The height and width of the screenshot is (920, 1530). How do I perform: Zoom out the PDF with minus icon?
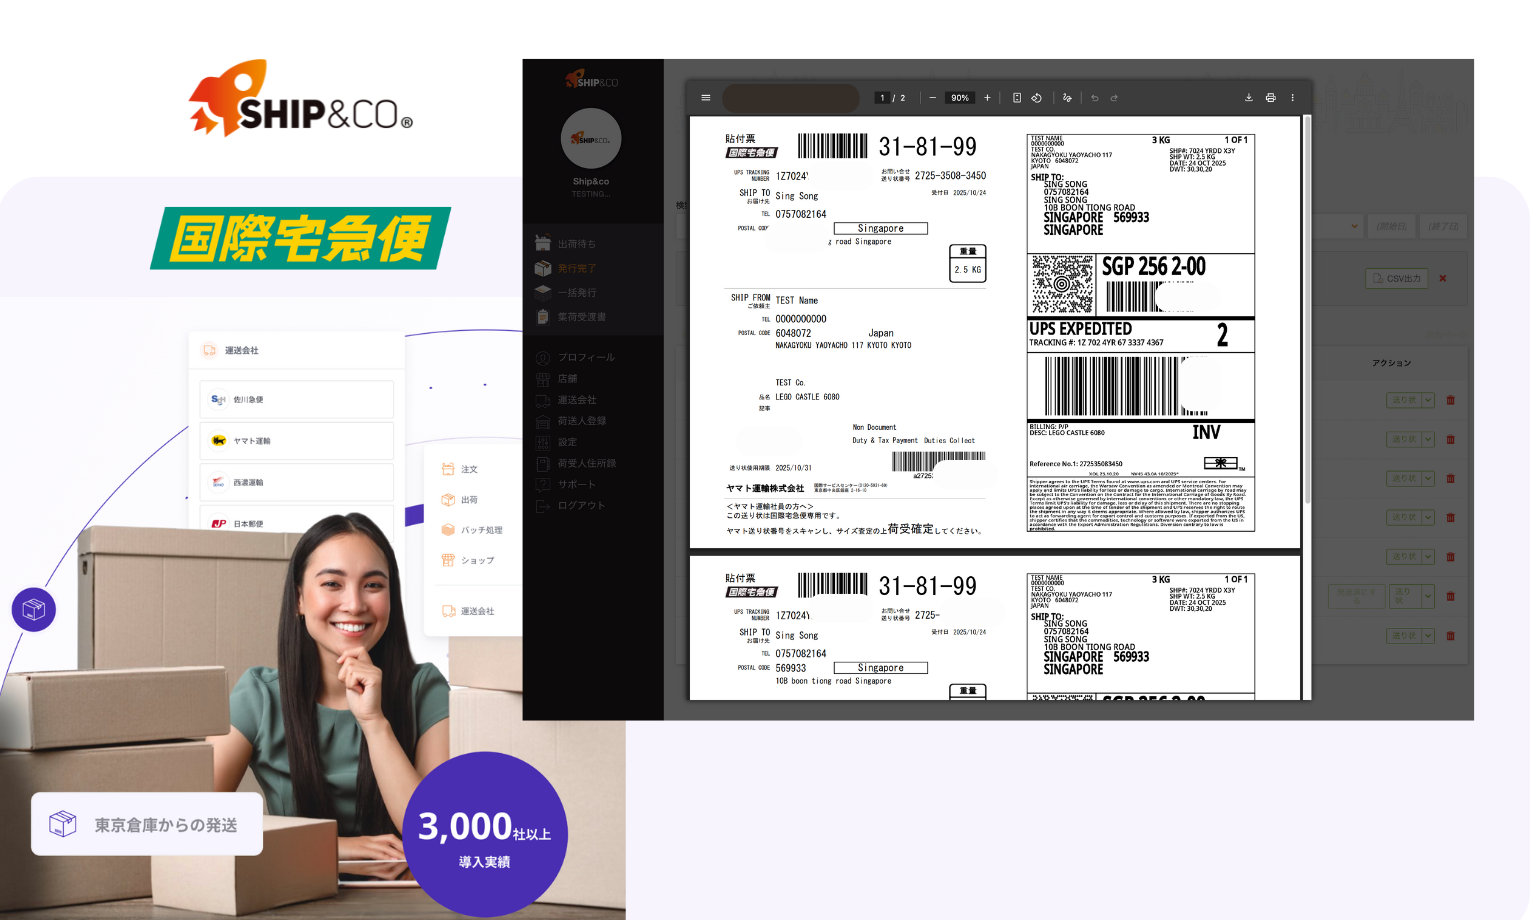click(933, 98)
